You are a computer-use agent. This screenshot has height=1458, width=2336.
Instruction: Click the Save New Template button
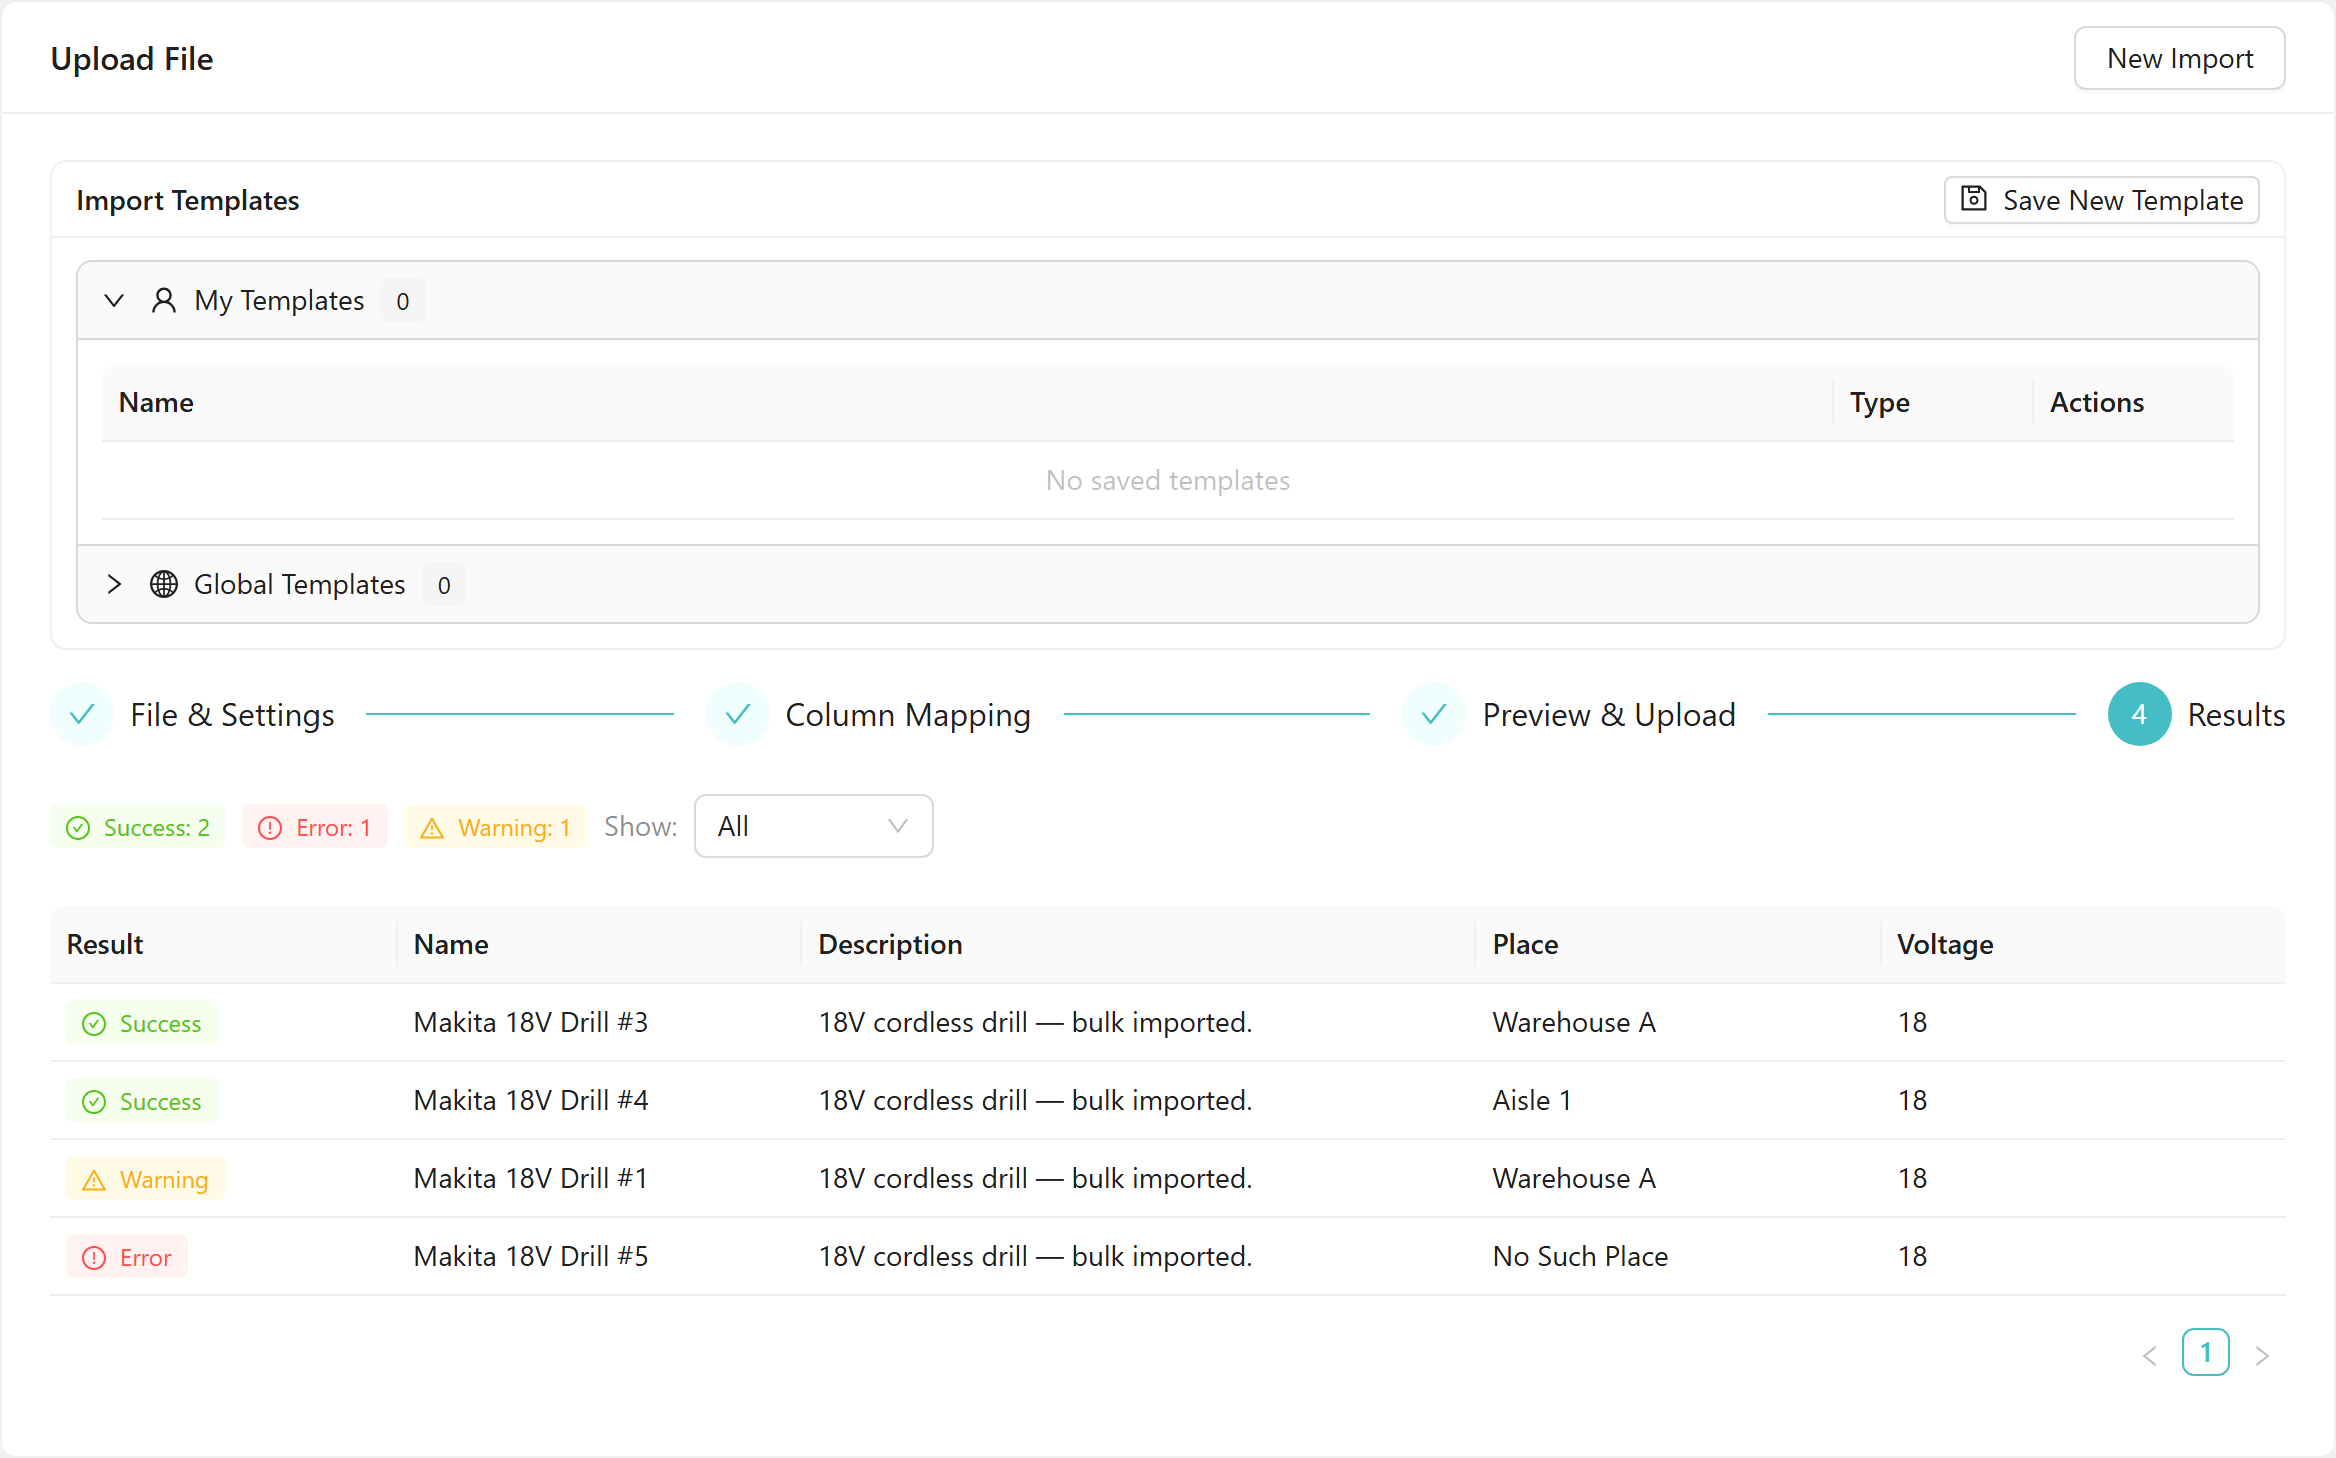pos(2102,200)
